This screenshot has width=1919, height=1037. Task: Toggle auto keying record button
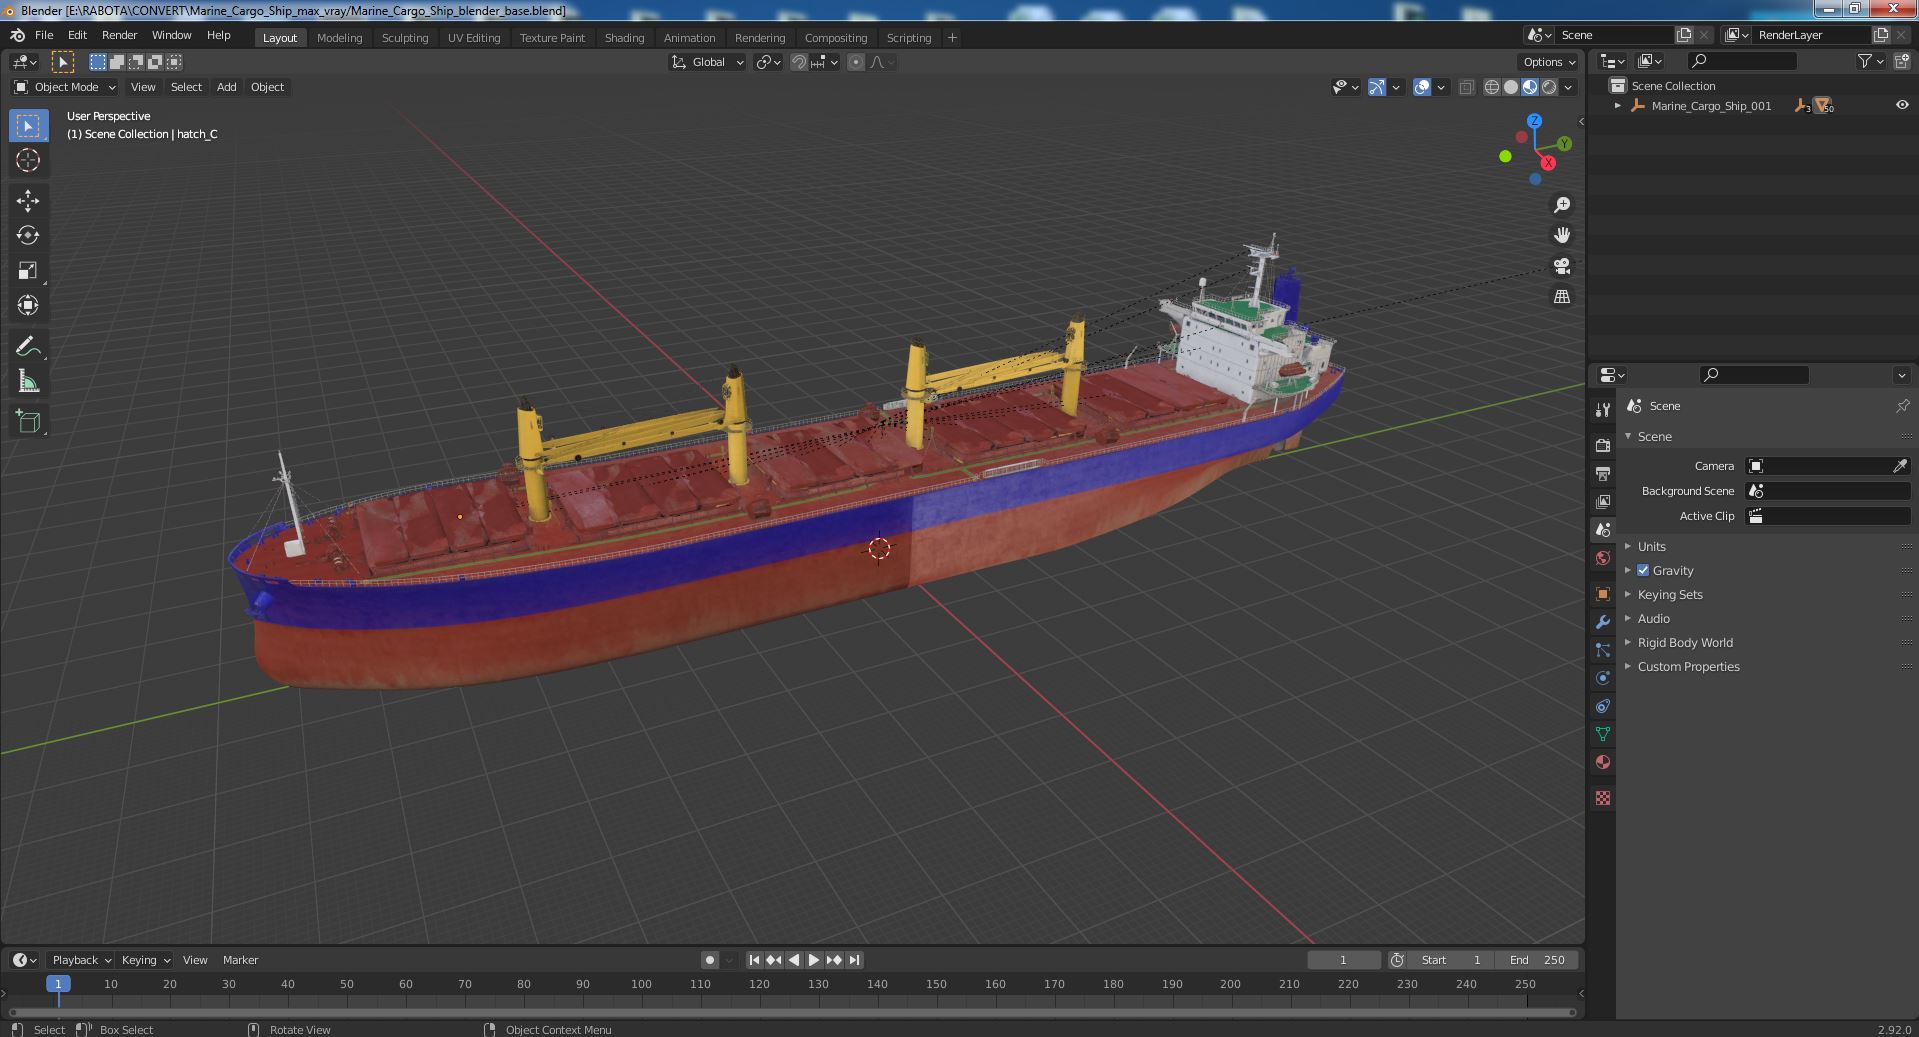(x=710, y=960)
